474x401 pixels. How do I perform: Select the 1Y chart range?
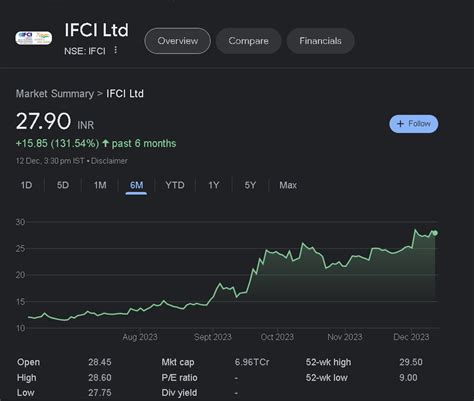[213, 185]
